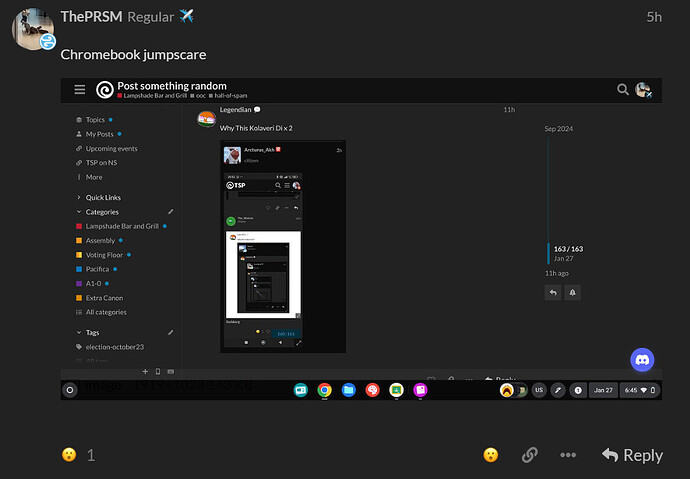690x479 pixels.
Task: Open the forum search magnifier
Action: (623, 90)
